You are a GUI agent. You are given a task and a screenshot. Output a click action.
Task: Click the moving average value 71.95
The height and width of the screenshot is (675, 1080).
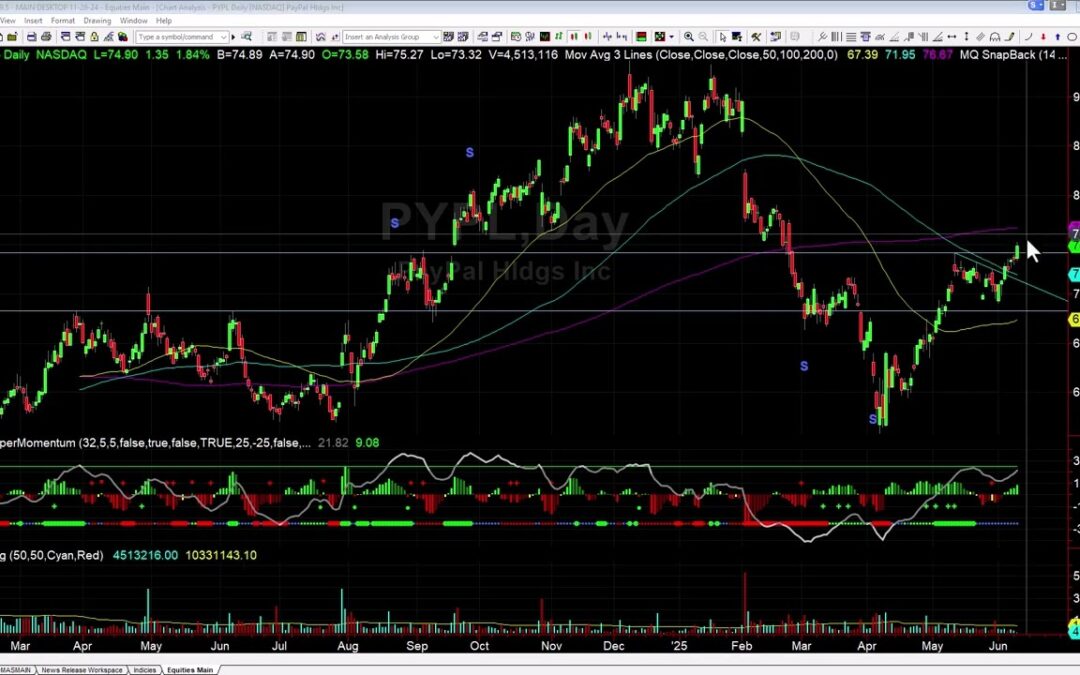(900, 54)
